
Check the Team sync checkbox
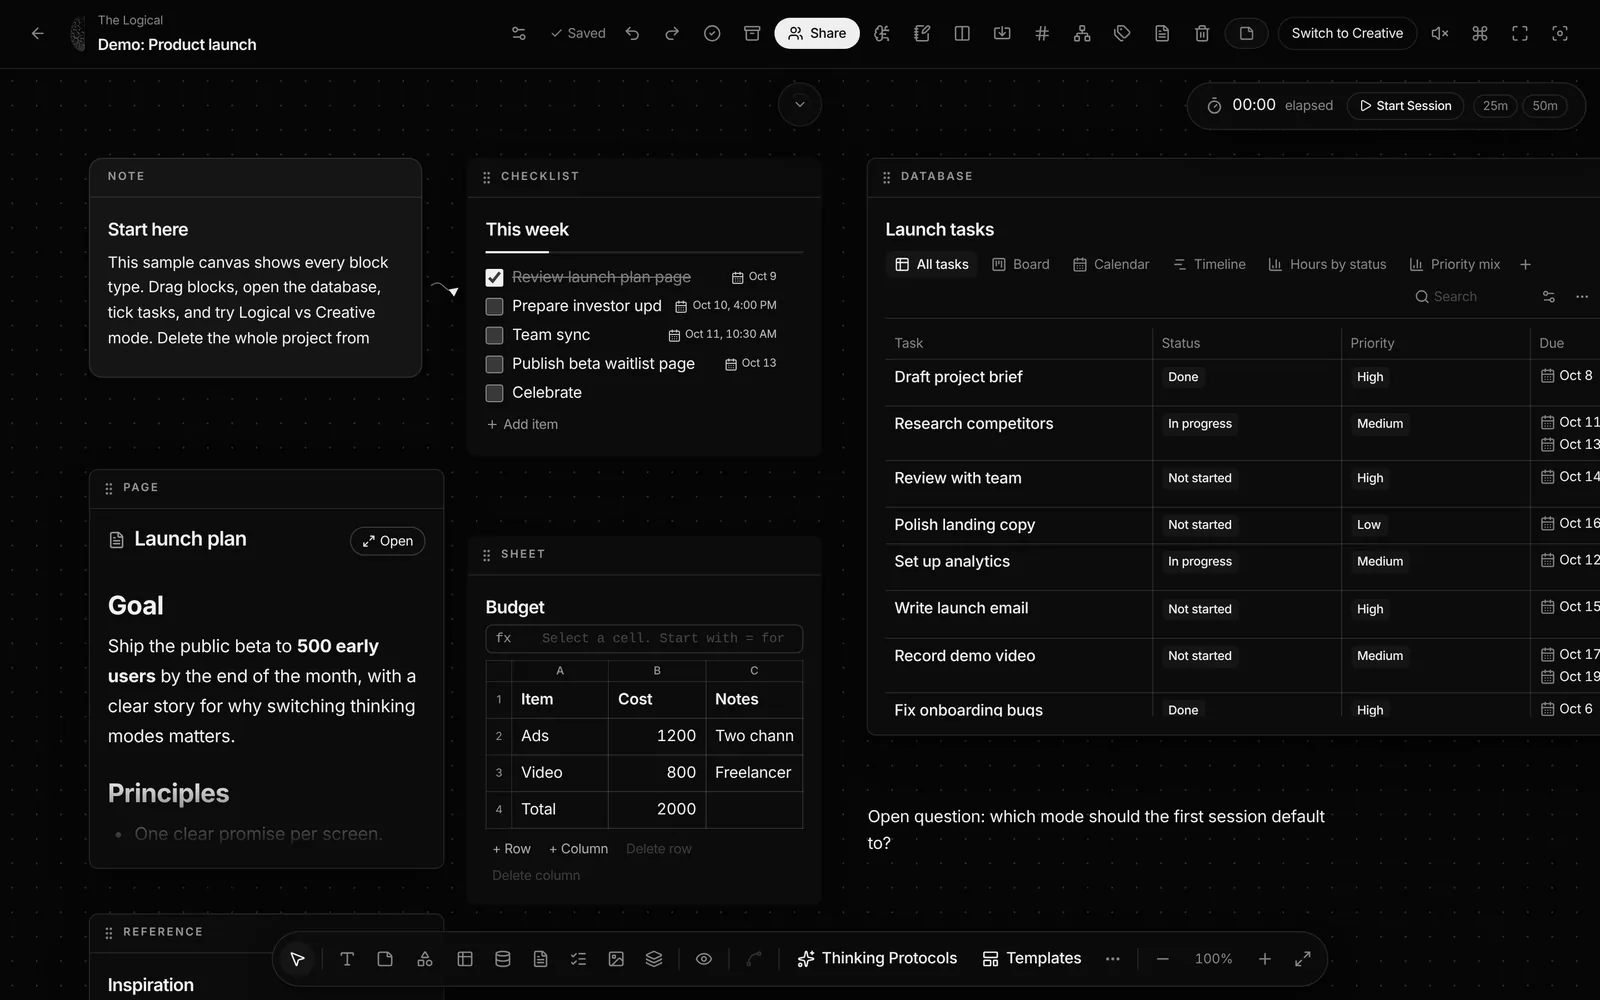(x=494, y=335)
